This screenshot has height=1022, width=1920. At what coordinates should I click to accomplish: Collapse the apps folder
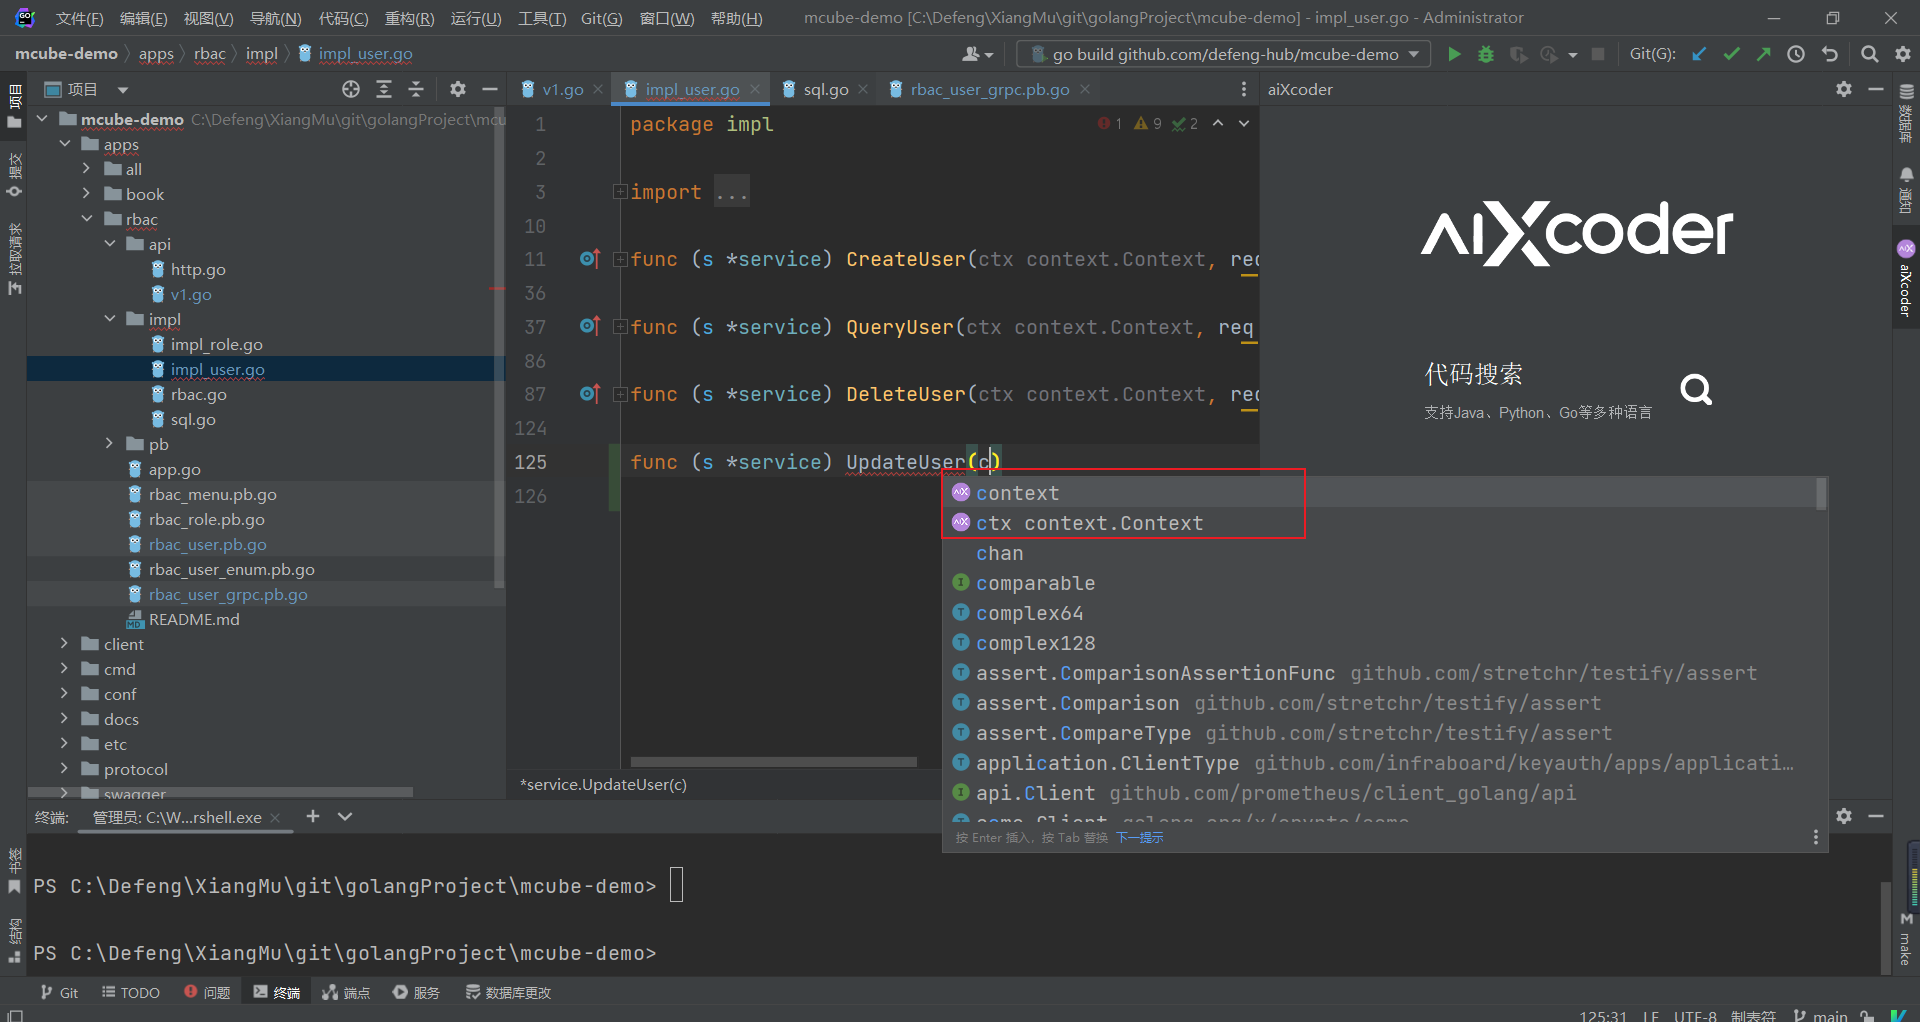64,144
